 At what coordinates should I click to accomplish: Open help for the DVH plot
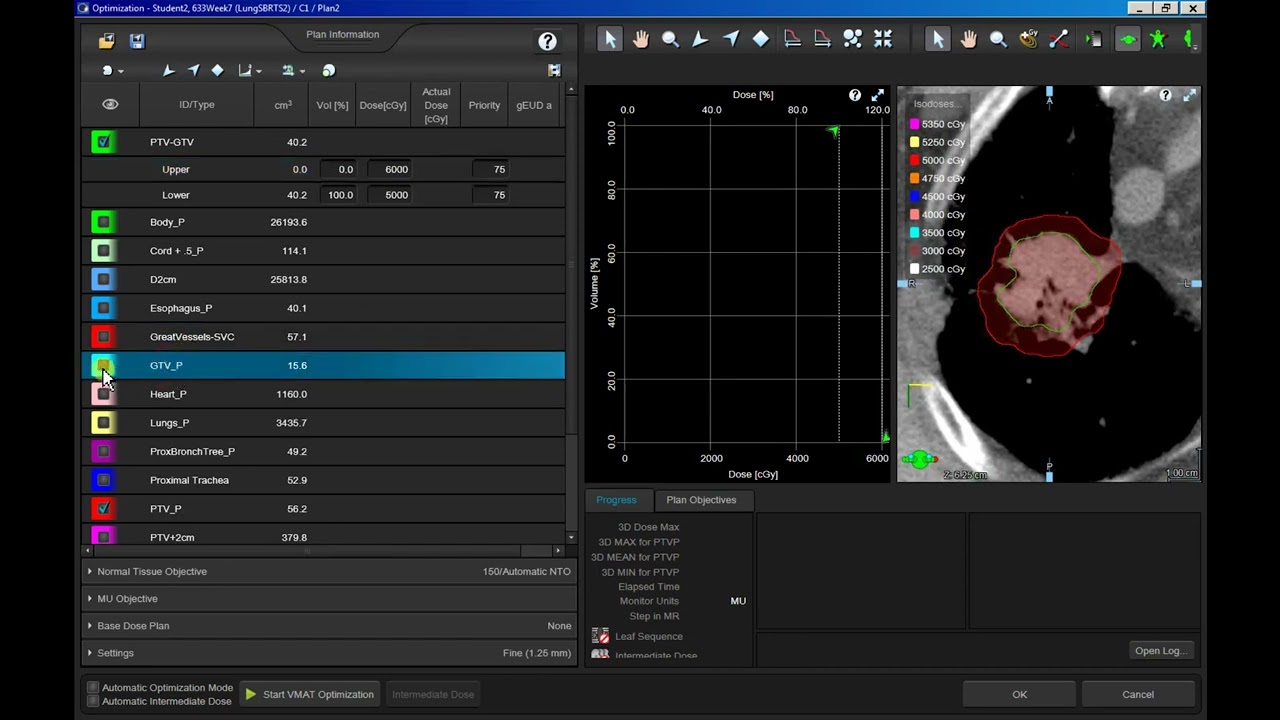click(855, 95)
